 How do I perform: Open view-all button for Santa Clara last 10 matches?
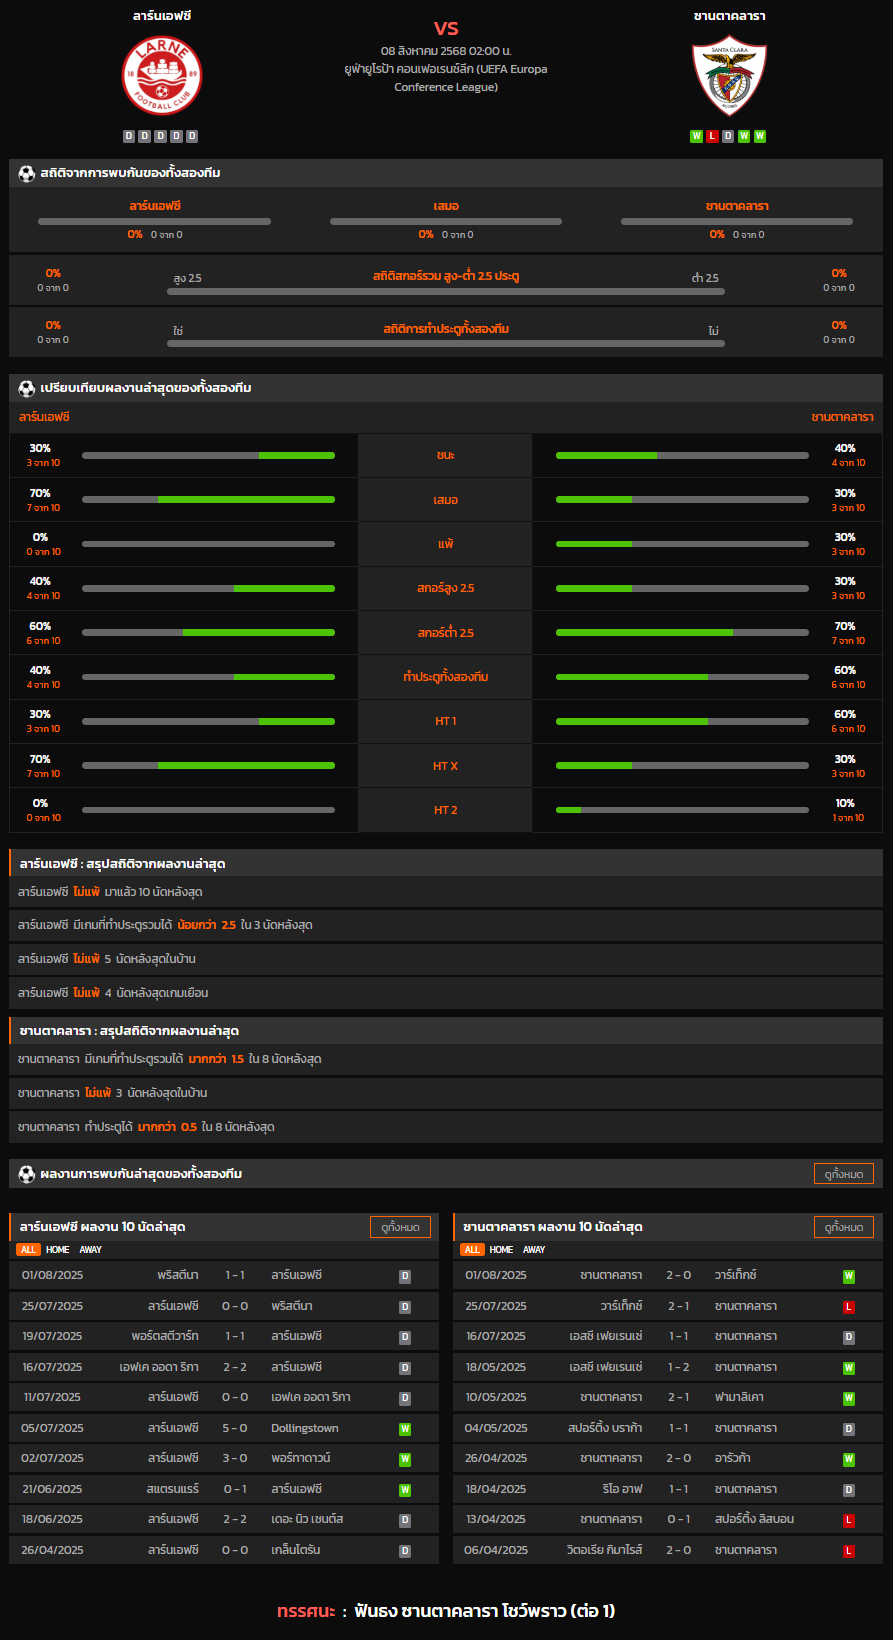[x=844, y=1227]
